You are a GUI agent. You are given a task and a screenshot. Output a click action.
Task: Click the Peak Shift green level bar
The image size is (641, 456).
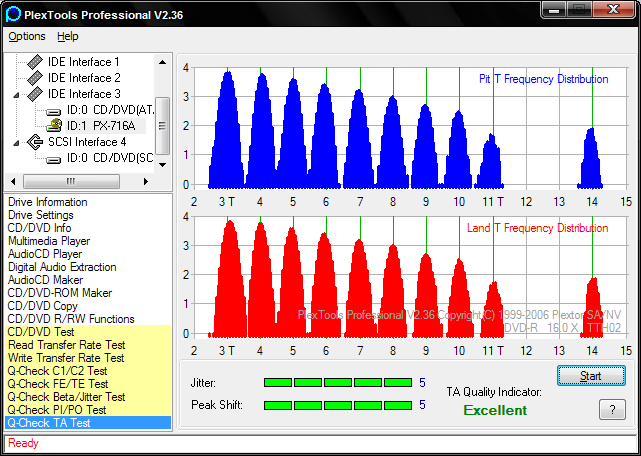(338, 405)
